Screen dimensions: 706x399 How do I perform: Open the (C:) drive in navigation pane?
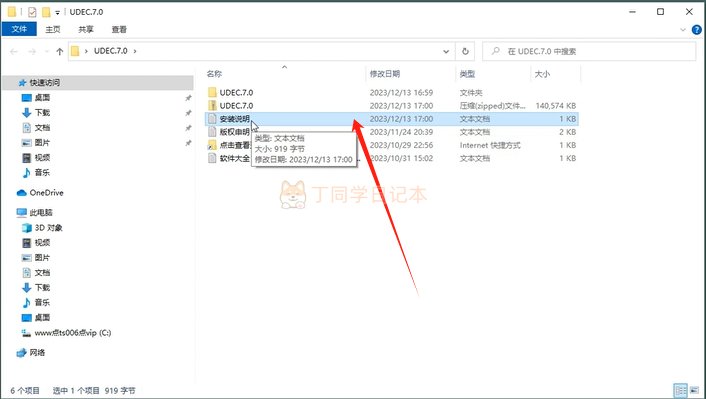pyautogui.click(x=72, y=333)
